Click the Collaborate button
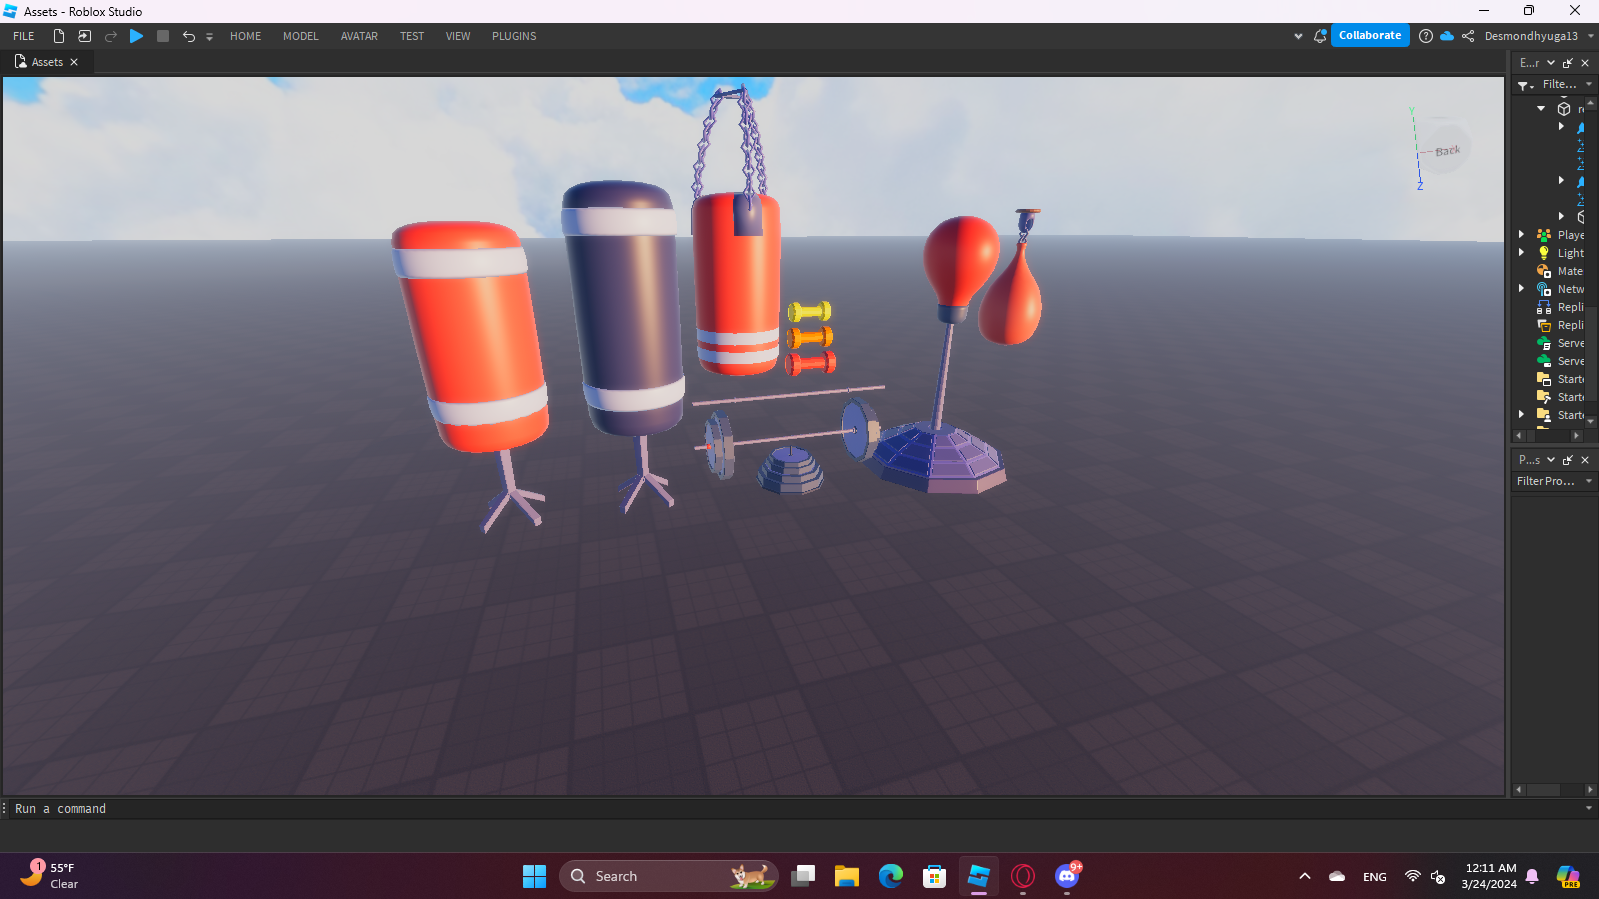 (1370, 35)
